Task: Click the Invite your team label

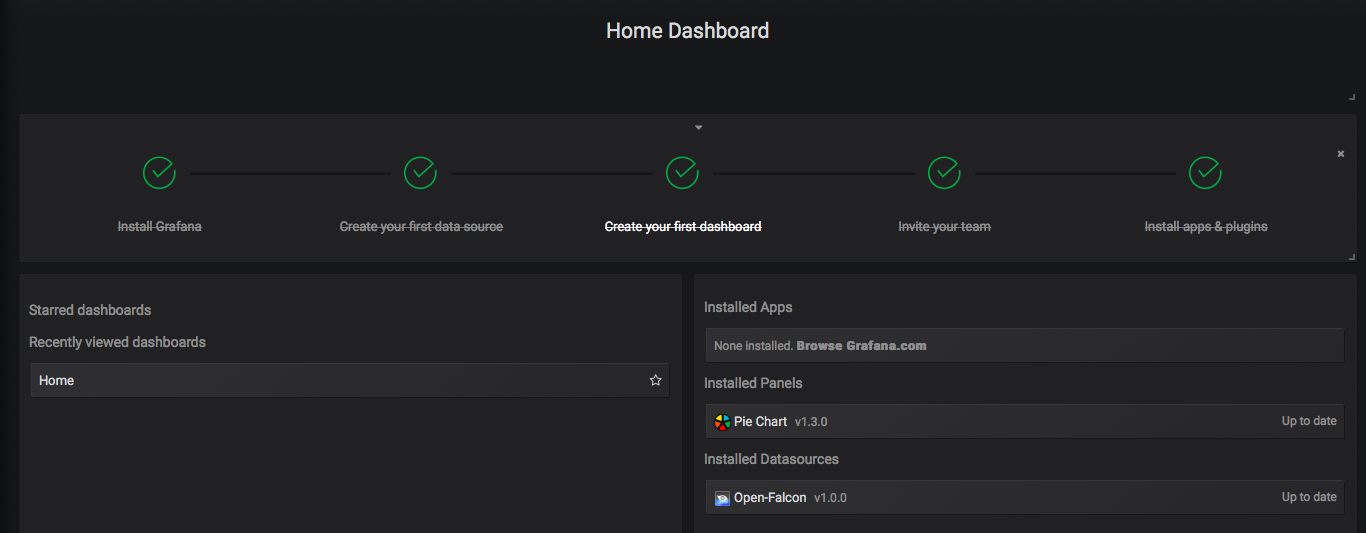Action: coord(944,227)
